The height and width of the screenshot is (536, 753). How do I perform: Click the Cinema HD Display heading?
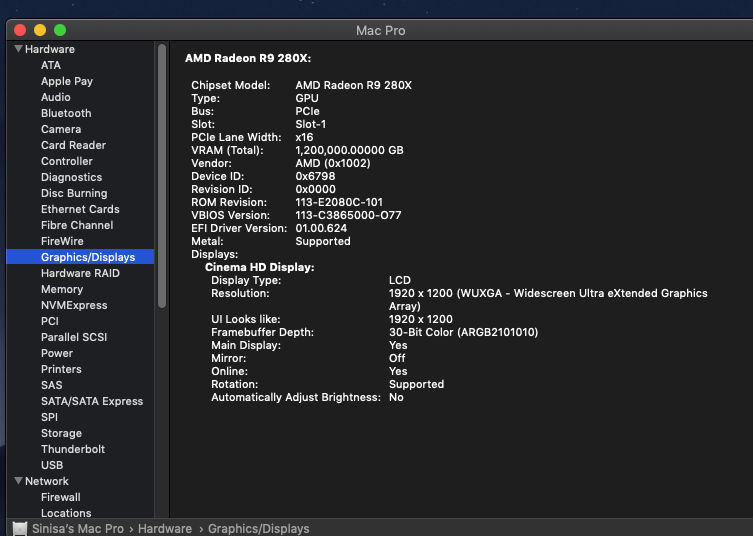tap(259, 267)
